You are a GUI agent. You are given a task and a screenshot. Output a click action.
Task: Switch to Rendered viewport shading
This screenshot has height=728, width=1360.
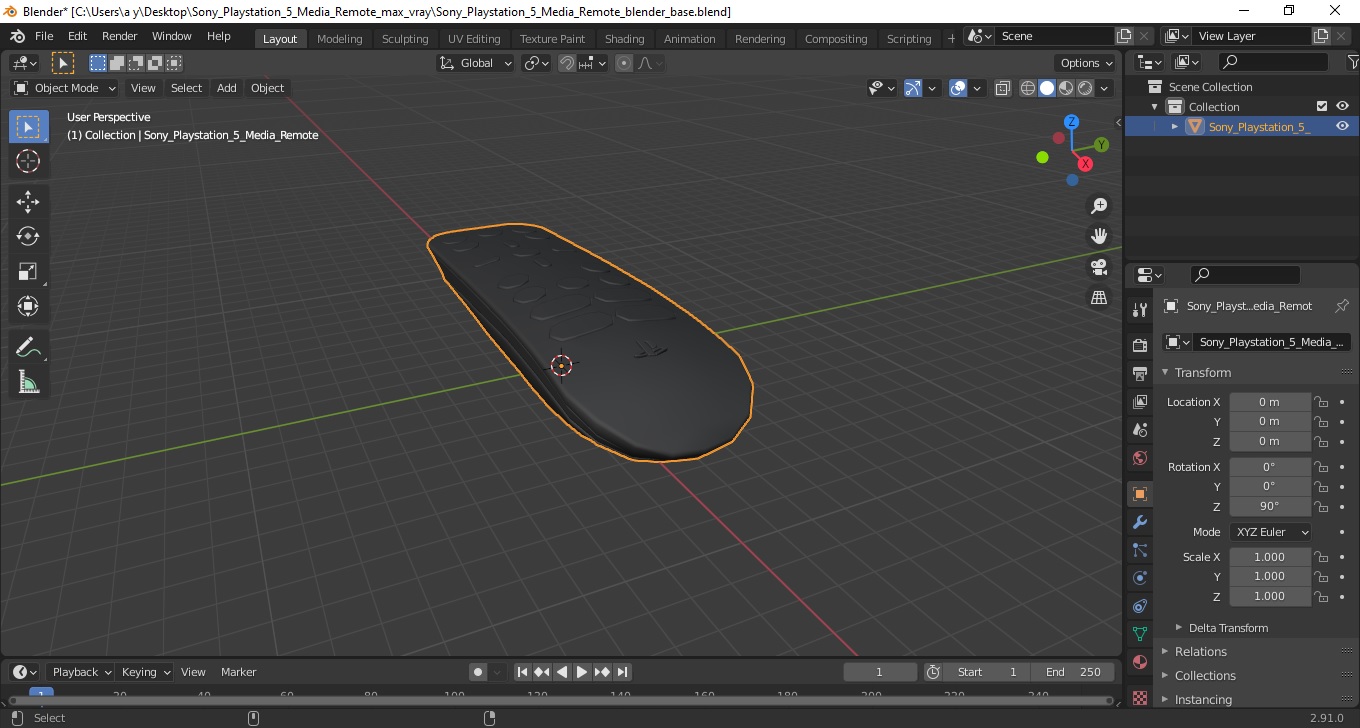(x=1085, y=88)
